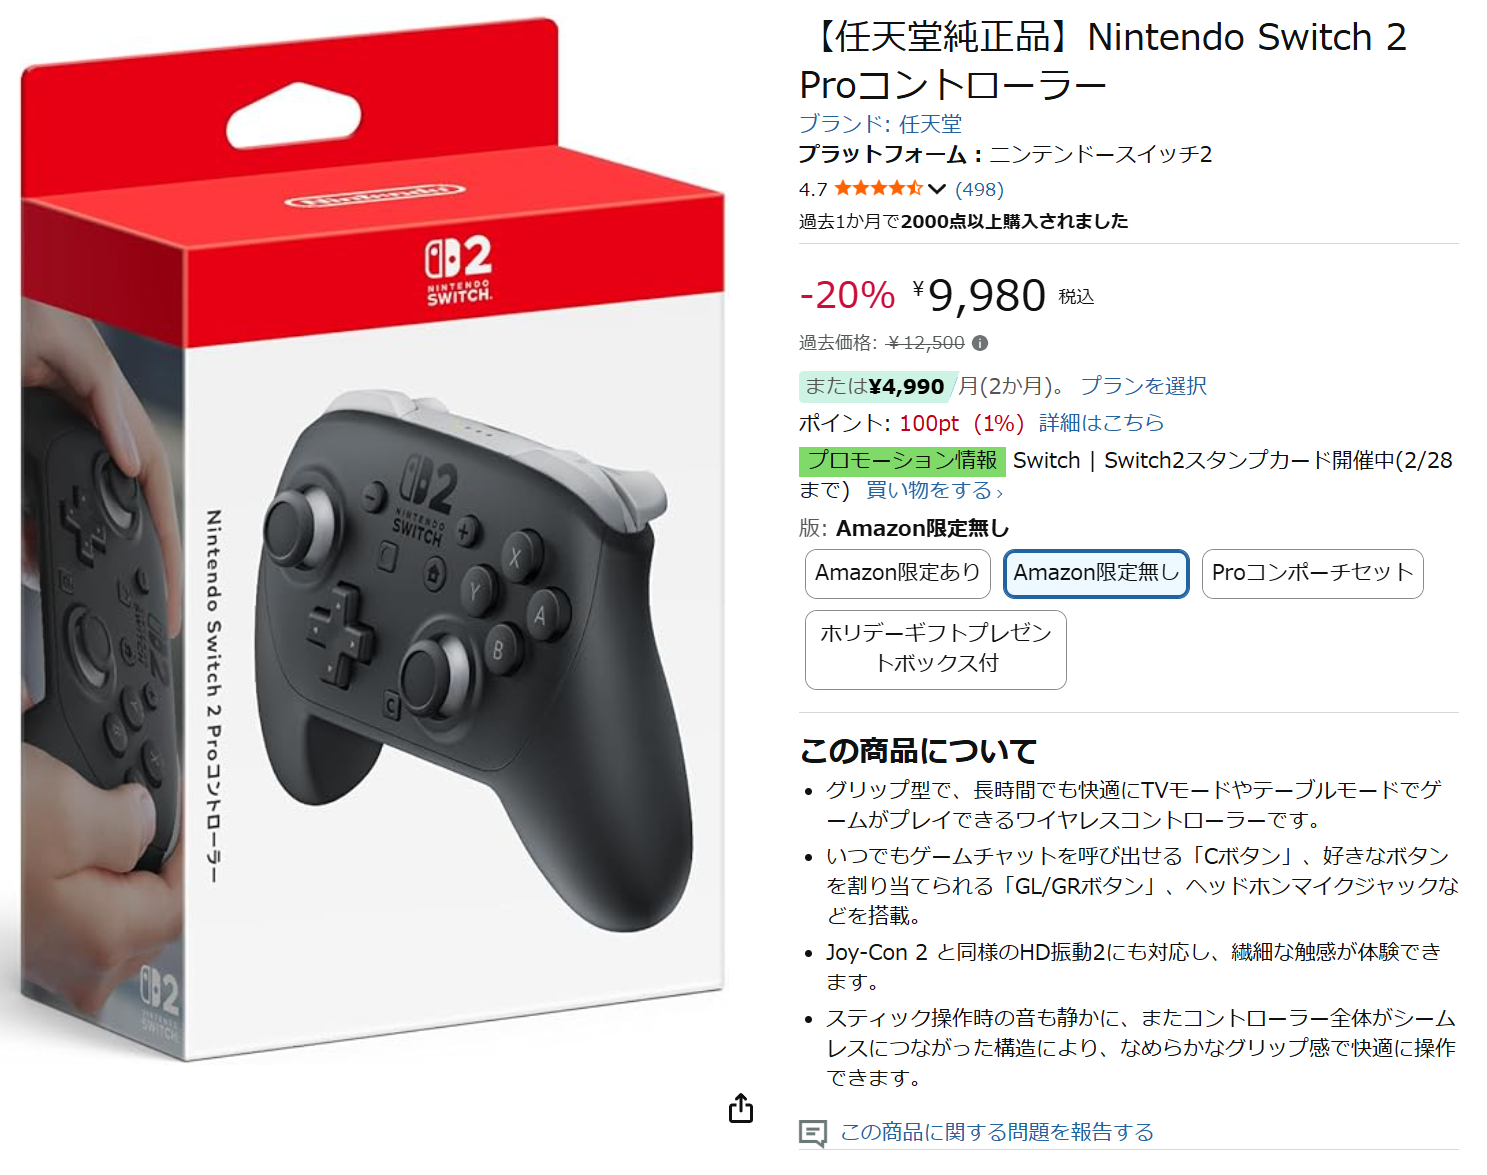The width and height of the screenshot is (1487, 1175).
Task: Select the Proコンポーチセット version option
Action: (x=1312, y=574)
